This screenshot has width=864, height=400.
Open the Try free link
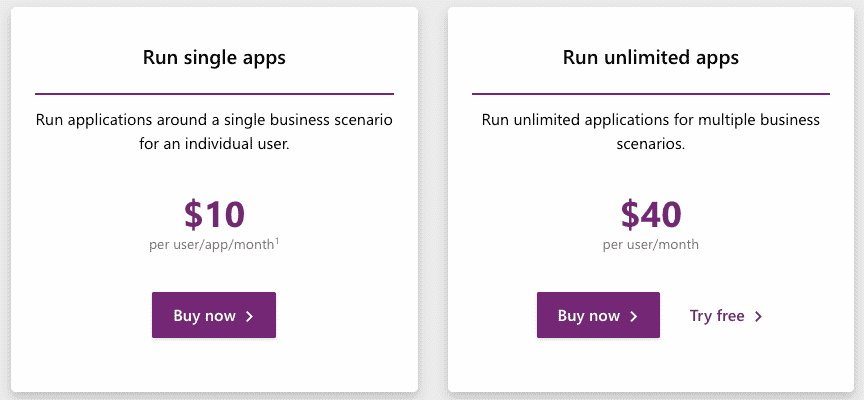(x=726, y=316)
